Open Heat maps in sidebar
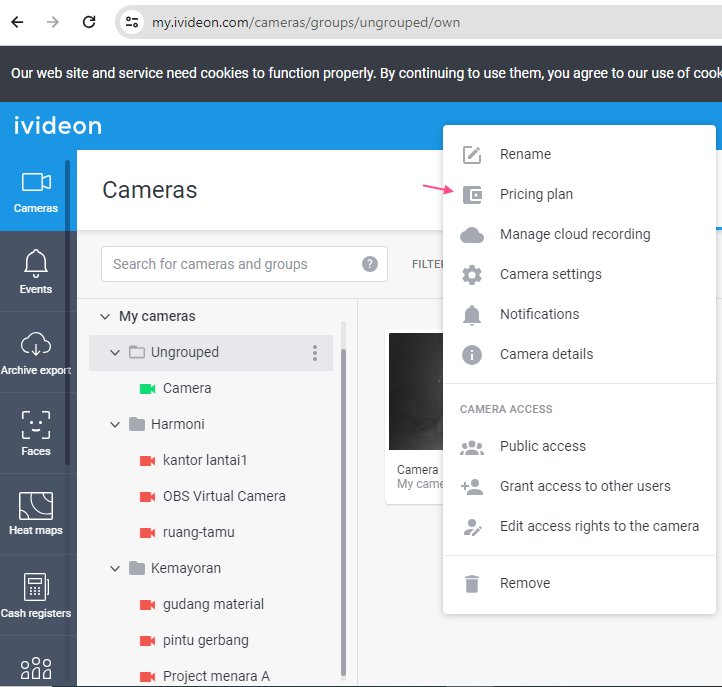The height and width of the screenshot is (687, 722). pyautogui.click(x=35, y=514)
